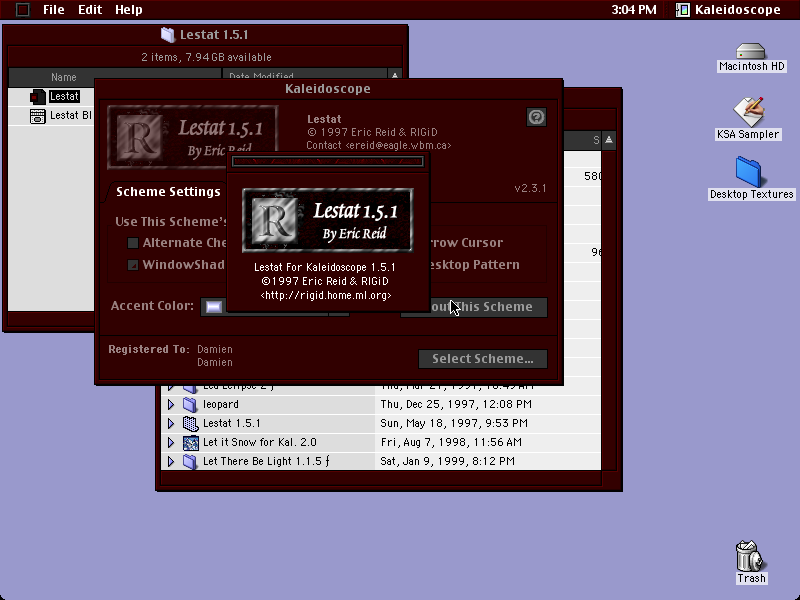Toggle the Alternate Check checkbox
Viewport: 800px width, 600px height.
click(133, 243)
